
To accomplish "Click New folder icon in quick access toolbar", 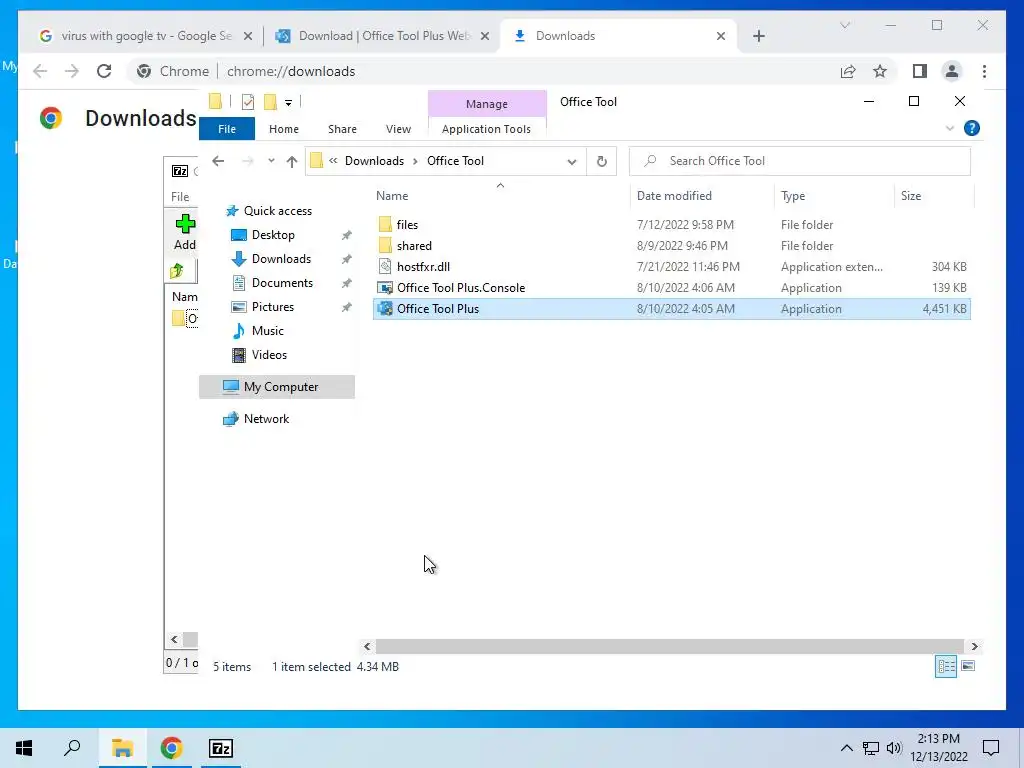I will click(x=270, y=102).
